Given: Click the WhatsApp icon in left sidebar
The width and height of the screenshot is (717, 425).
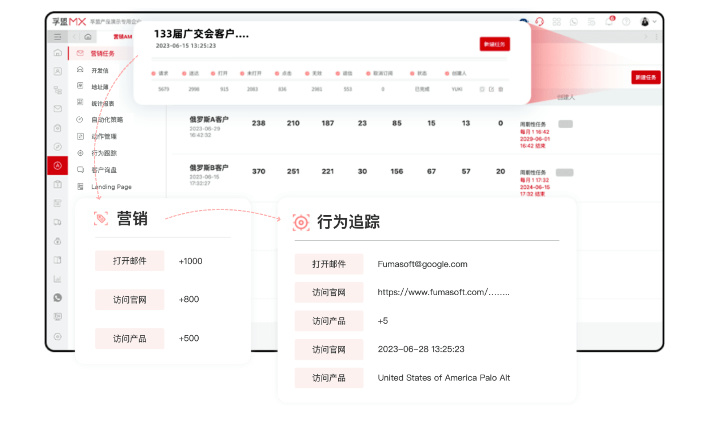Looking at the screenshot, I should pos(58,297).
